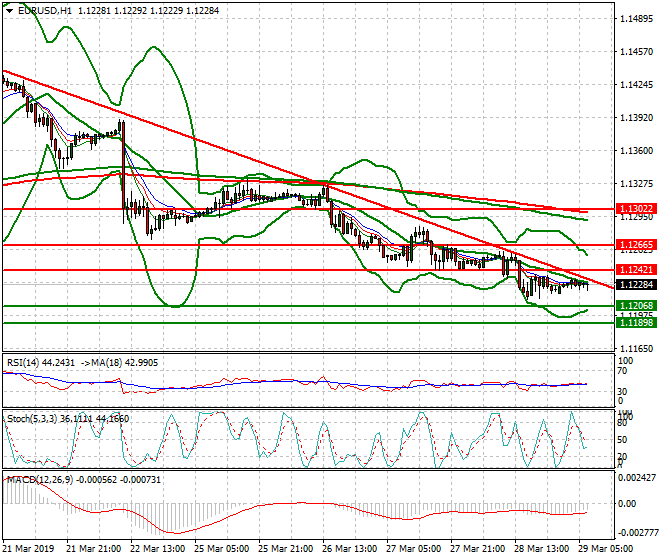Click the 1.12421 resistance level tag
This screenshot has height=560, width=660.
(636, 270)
